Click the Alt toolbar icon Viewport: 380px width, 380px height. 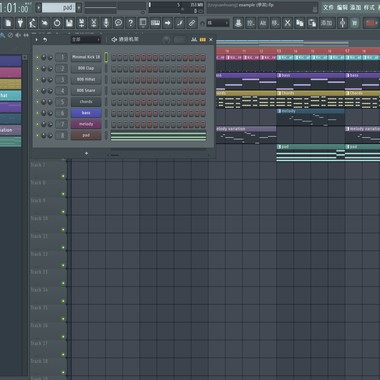263,23
